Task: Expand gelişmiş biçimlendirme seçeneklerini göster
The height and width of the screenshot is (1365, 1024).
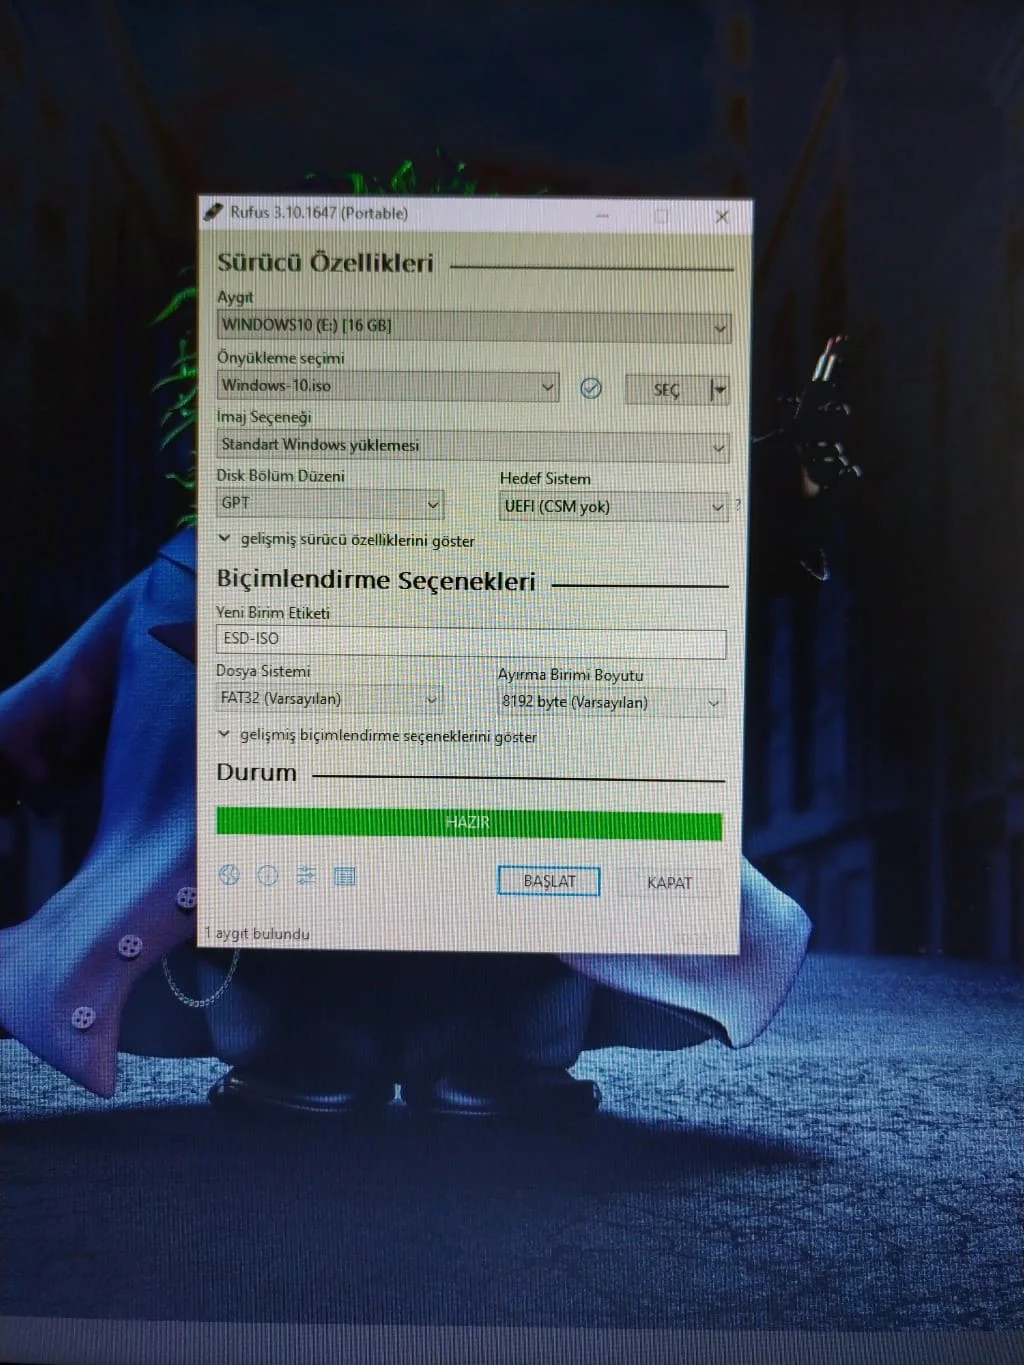Action: click(377, 736)
